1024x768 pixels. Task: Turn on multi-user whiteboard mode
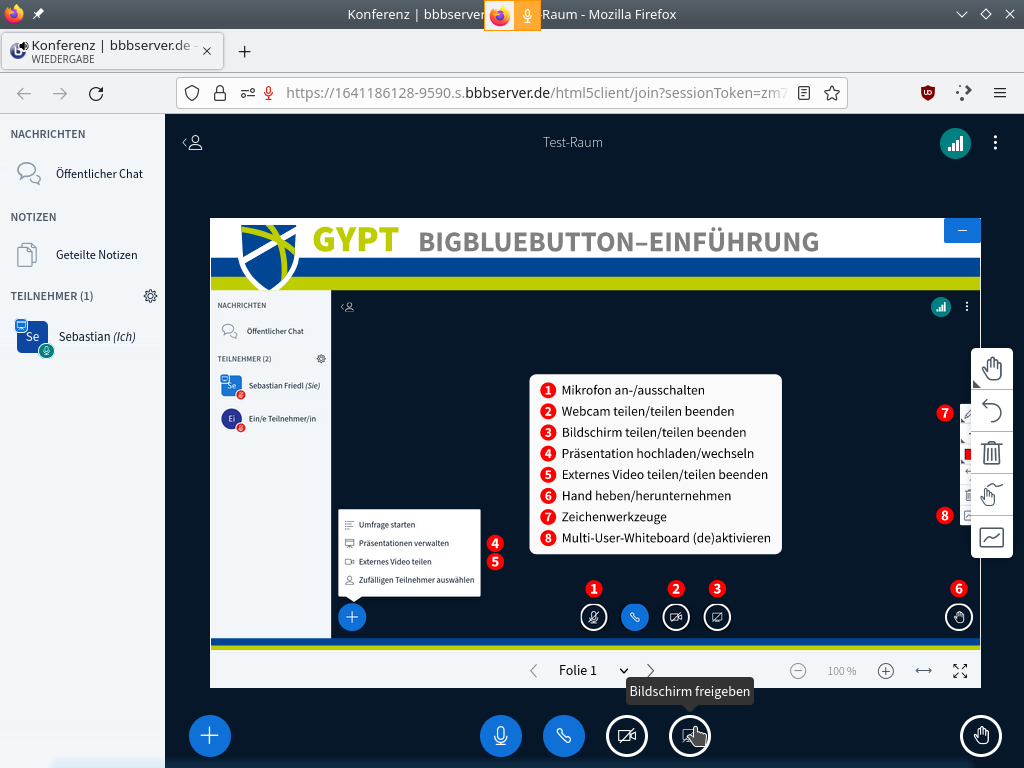(991, 538)
